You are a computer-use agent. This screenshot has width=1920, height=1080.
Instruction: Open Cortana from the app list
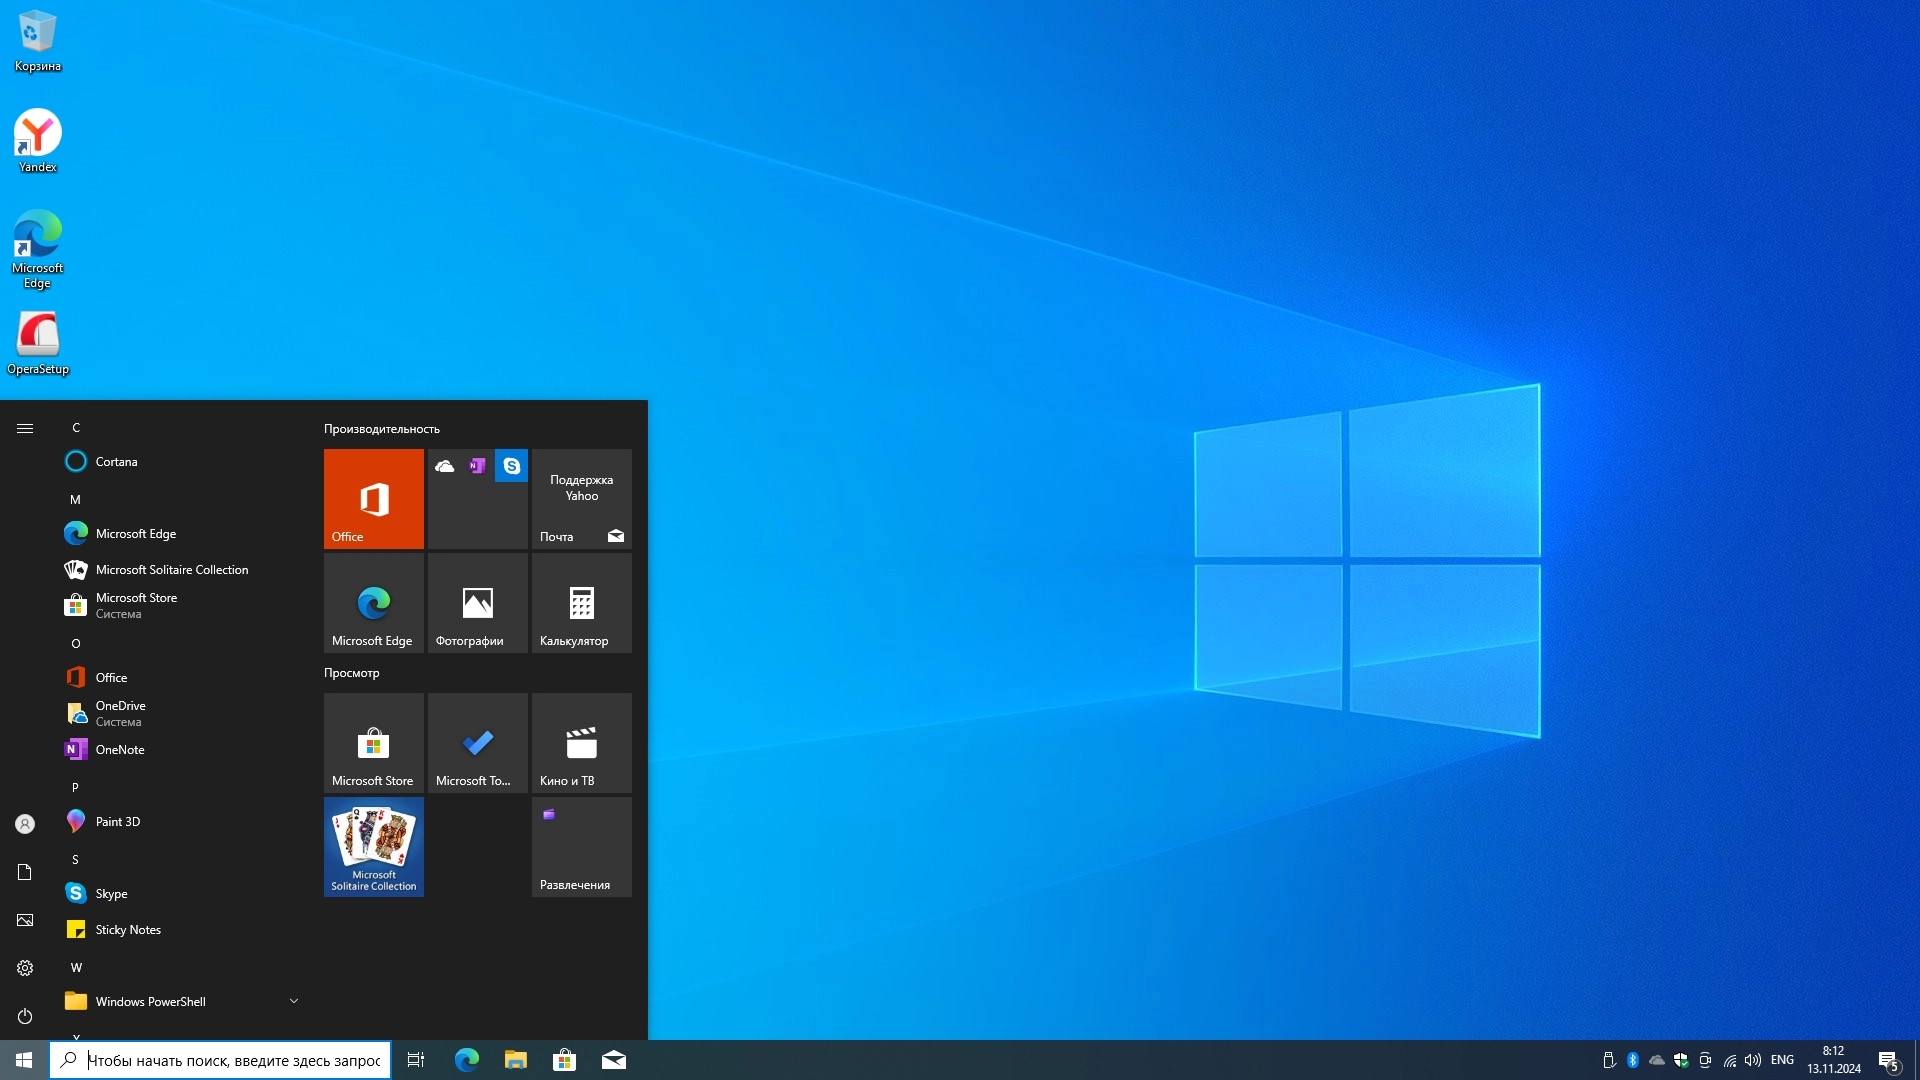pyautogui.click(x=116, y=461)
